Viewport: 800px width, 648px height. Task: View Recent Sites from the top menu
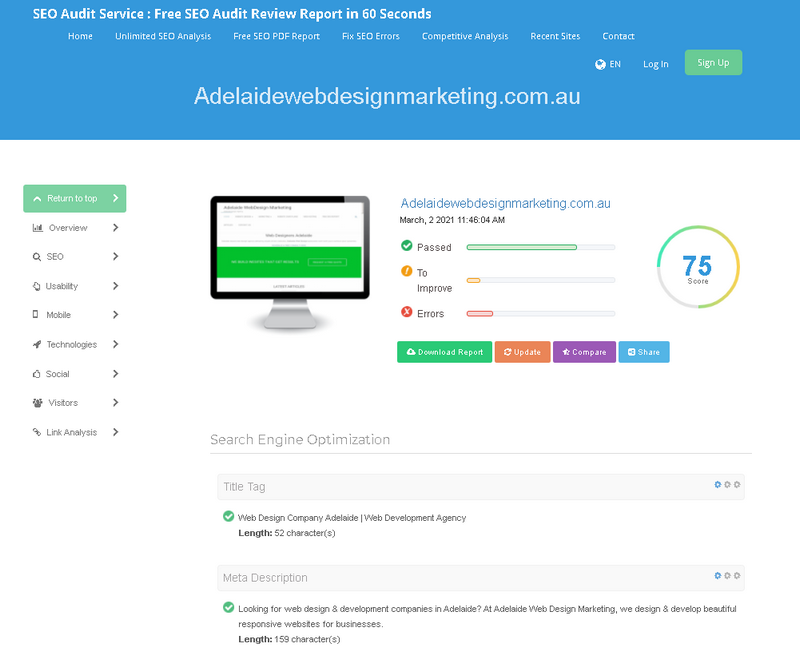tap(555, 36)
